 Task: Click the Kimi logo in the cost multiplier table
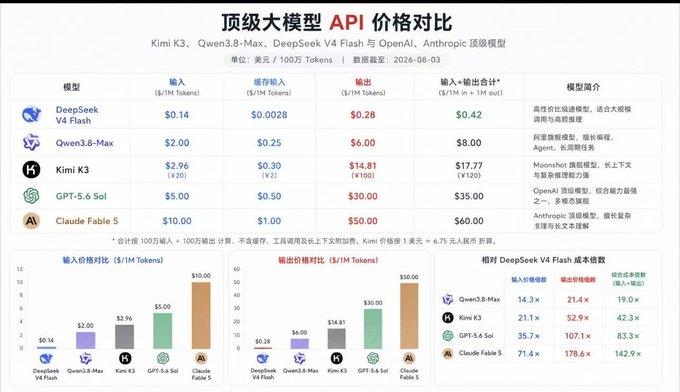(448, 317)
